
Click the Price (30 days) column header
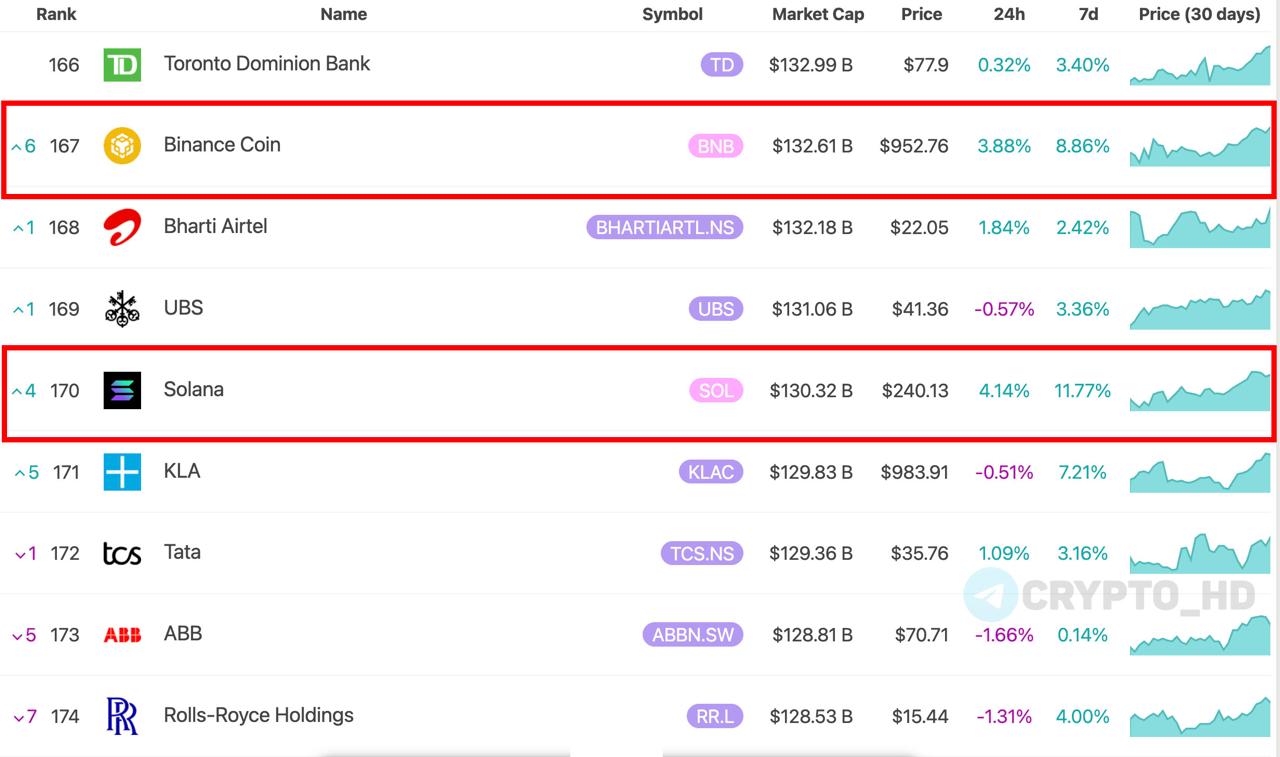pos(1199,14)
